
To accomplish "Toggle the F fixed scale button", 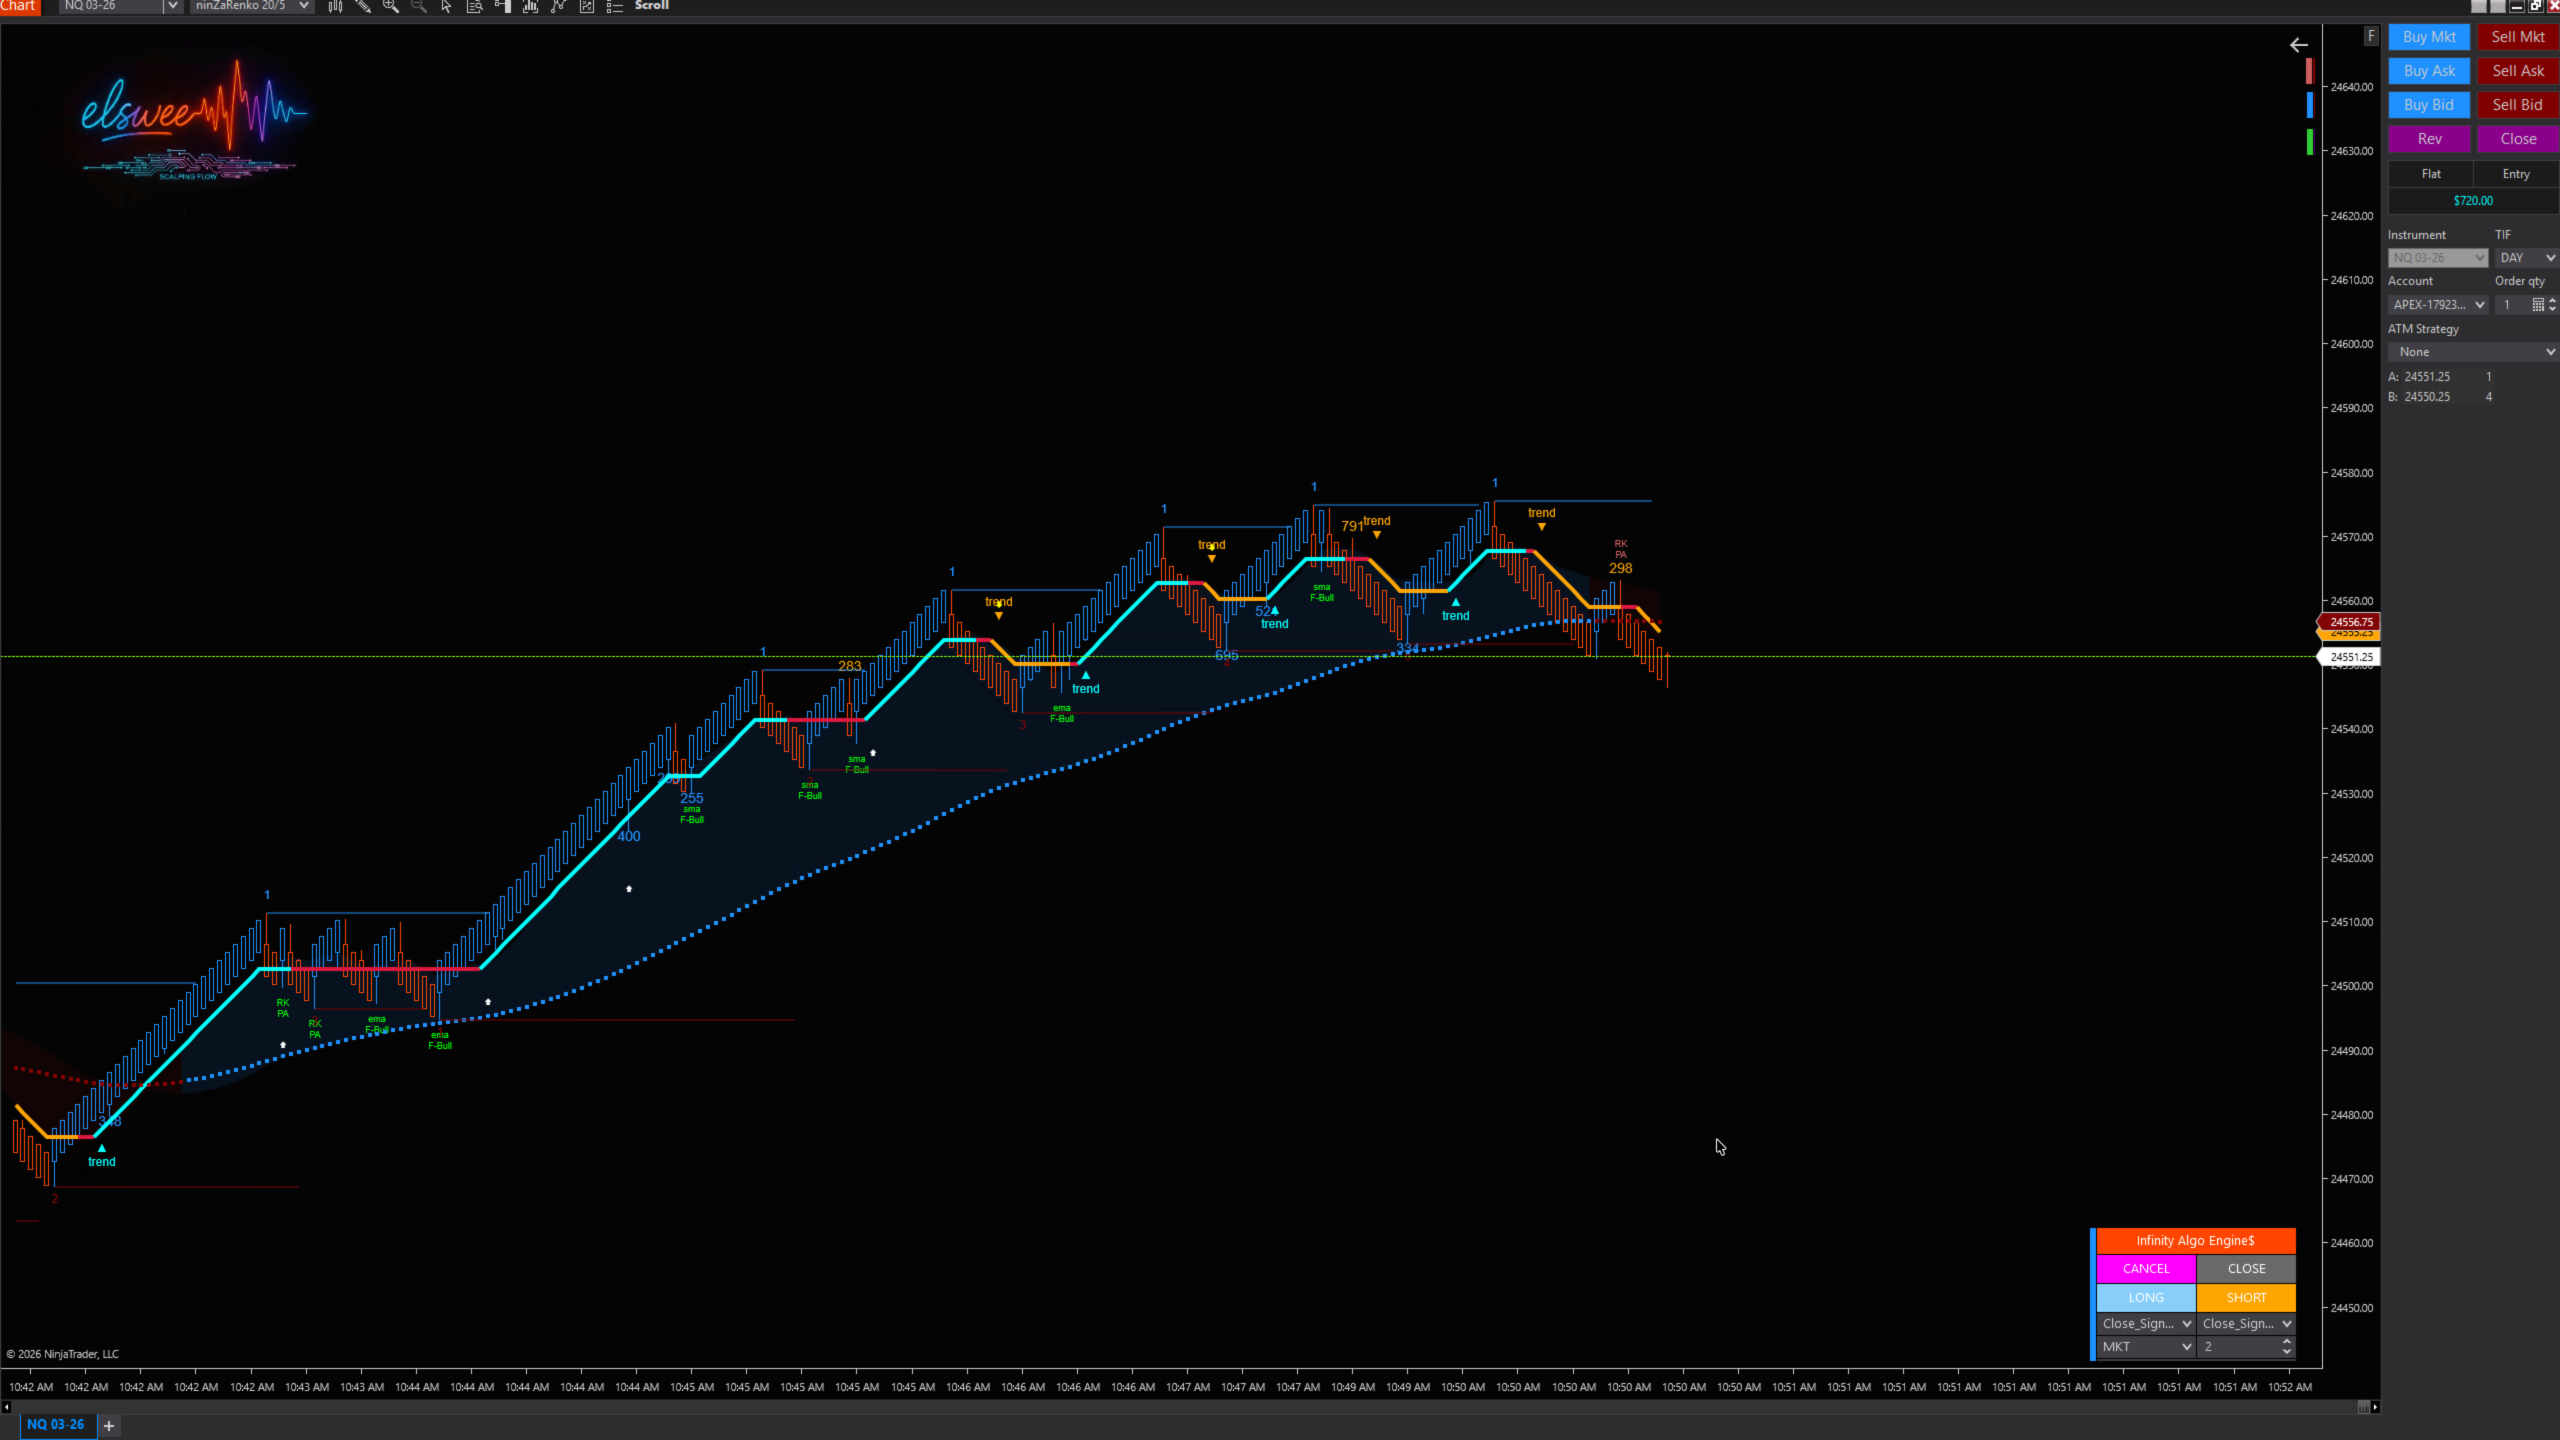I will click(x=2370, y=36).
